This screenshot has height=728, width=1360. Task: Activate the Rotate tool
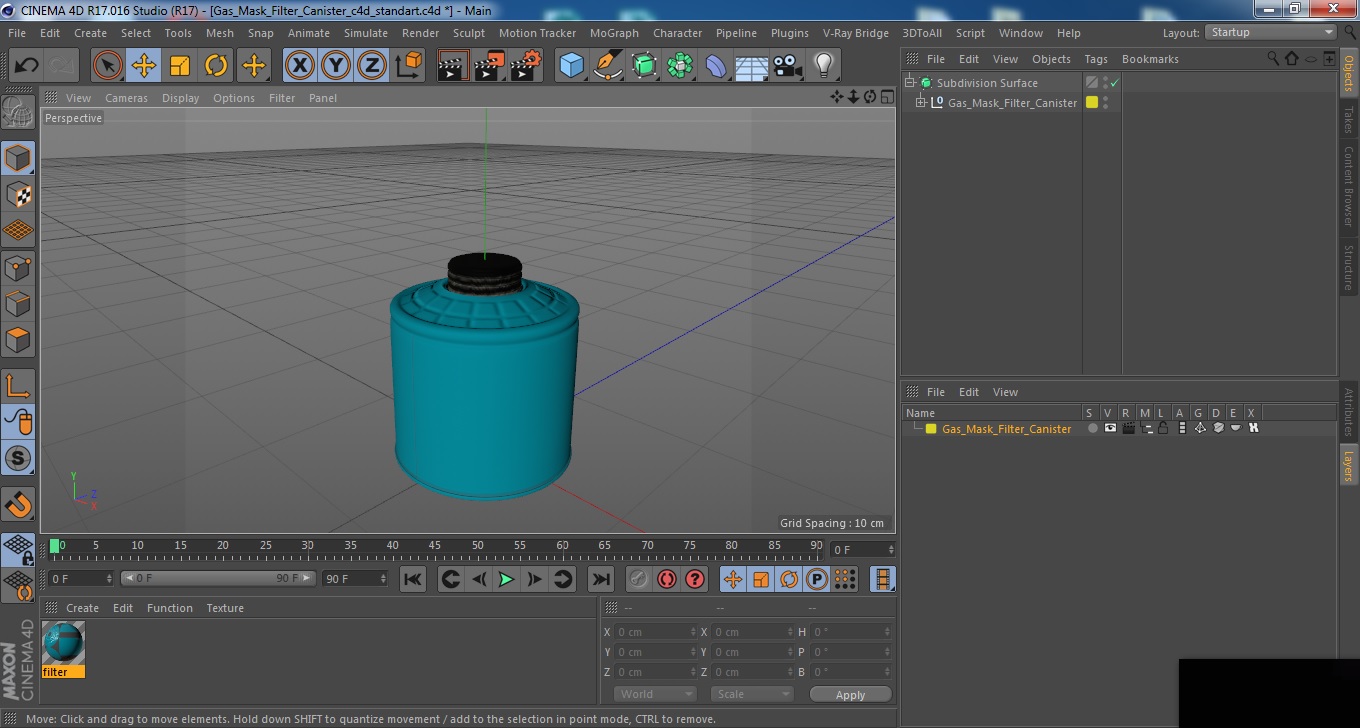(216, 66)
